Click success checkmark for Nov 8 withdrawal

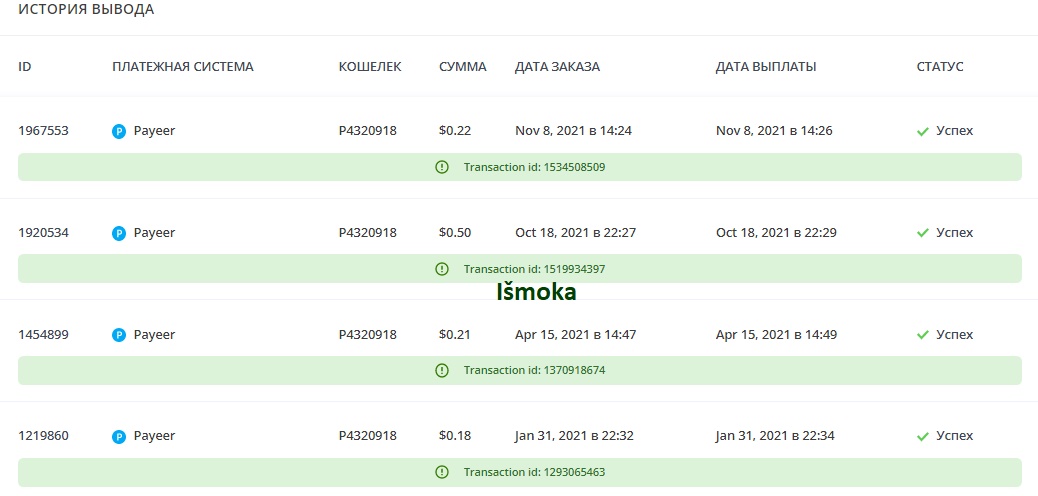(923, 131)
